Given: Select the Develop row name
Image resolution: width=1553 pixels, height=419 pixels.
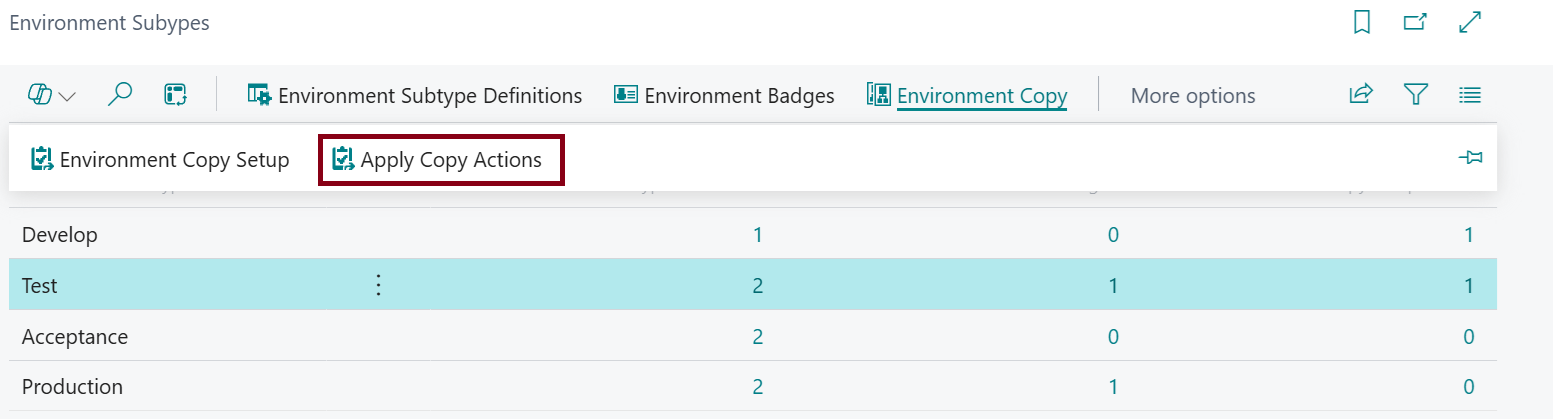Looking at the screenshot, I should click(x=60, y=235).
